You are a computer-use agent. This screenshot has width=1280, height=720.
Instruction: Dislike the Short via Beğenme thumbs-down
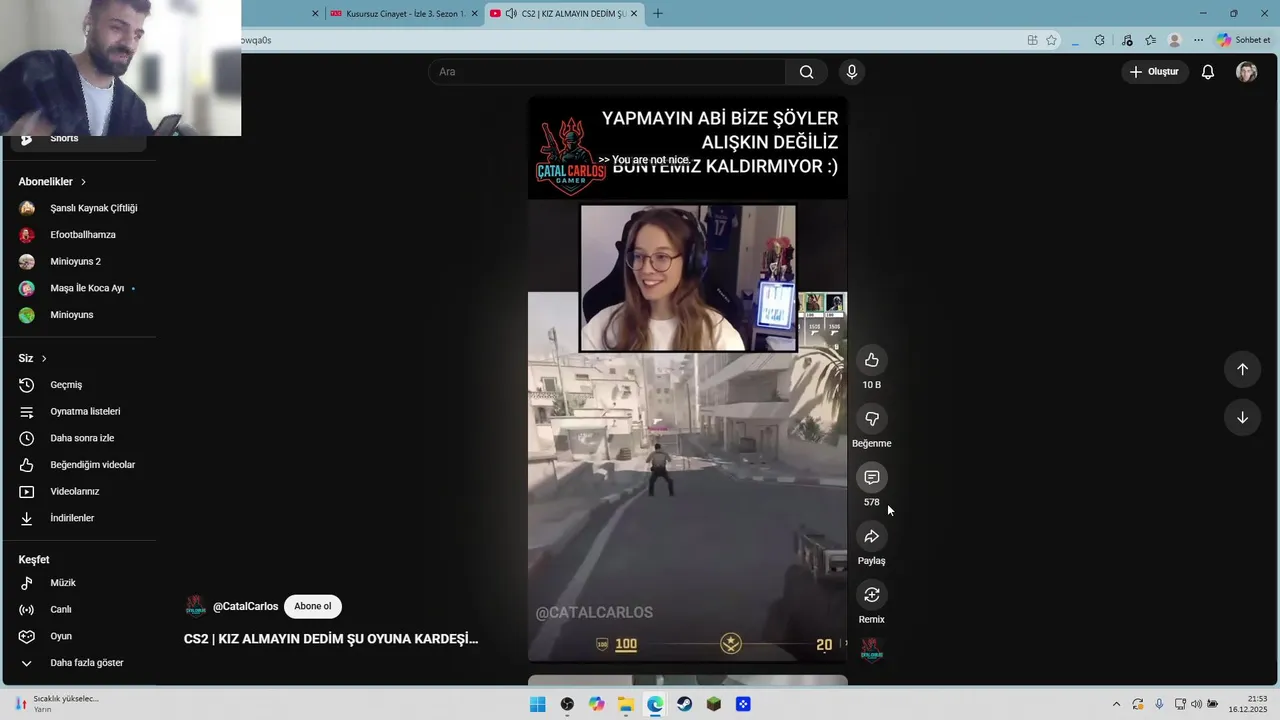[872, 419]
